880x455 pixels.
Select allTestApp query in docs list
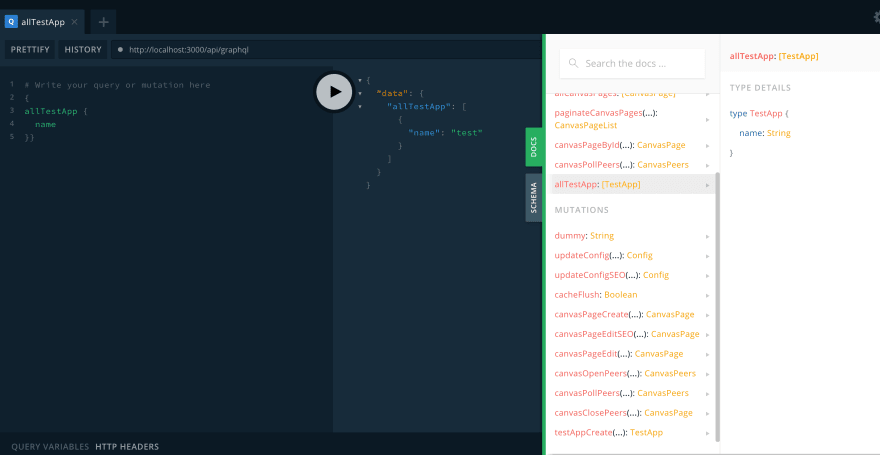point(632,185)
